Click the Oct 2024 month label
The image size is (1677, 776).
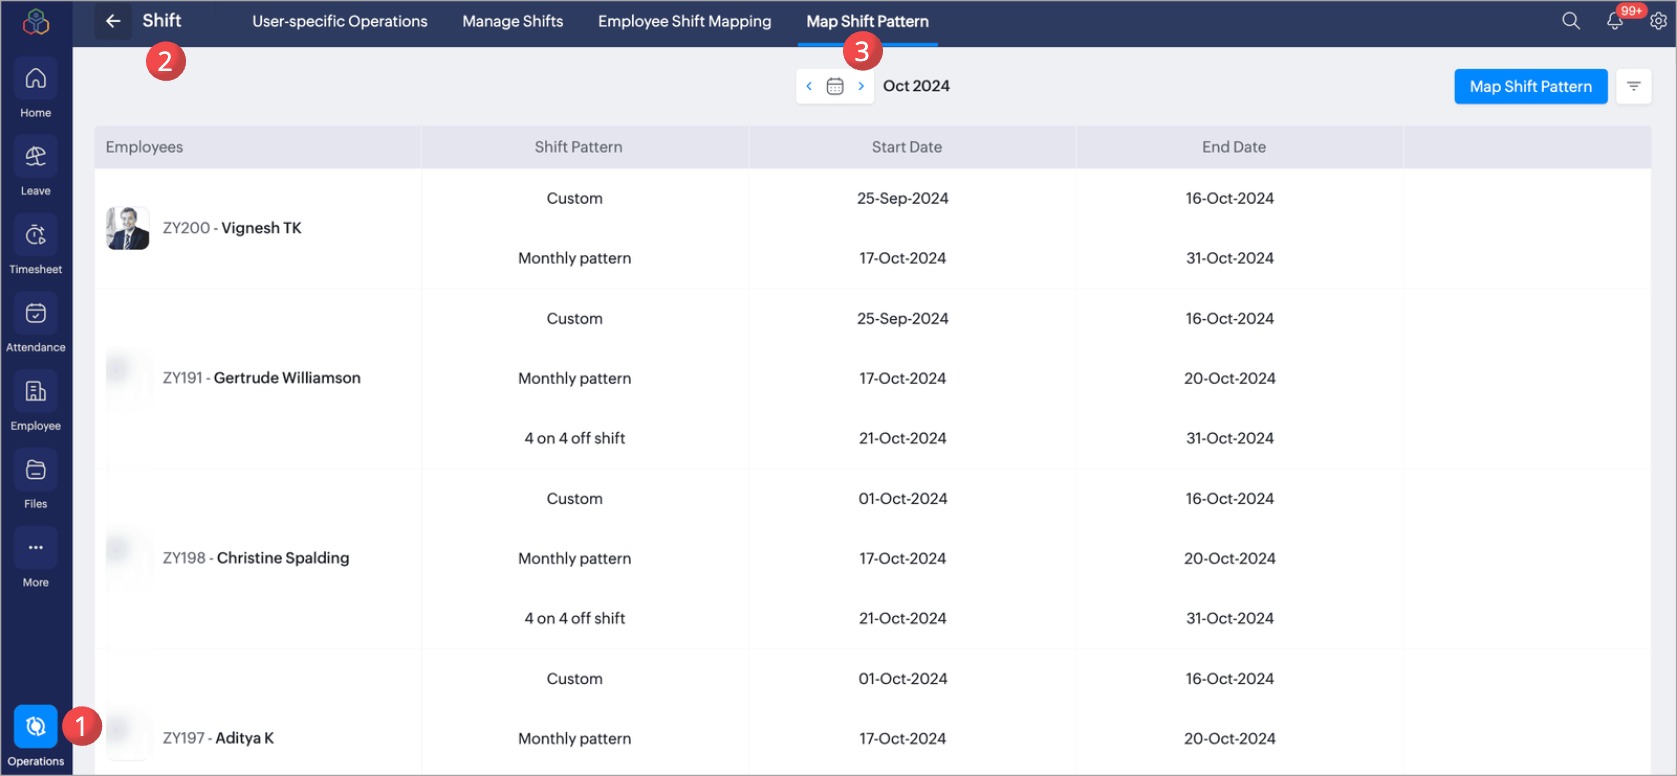coord(916,86)
